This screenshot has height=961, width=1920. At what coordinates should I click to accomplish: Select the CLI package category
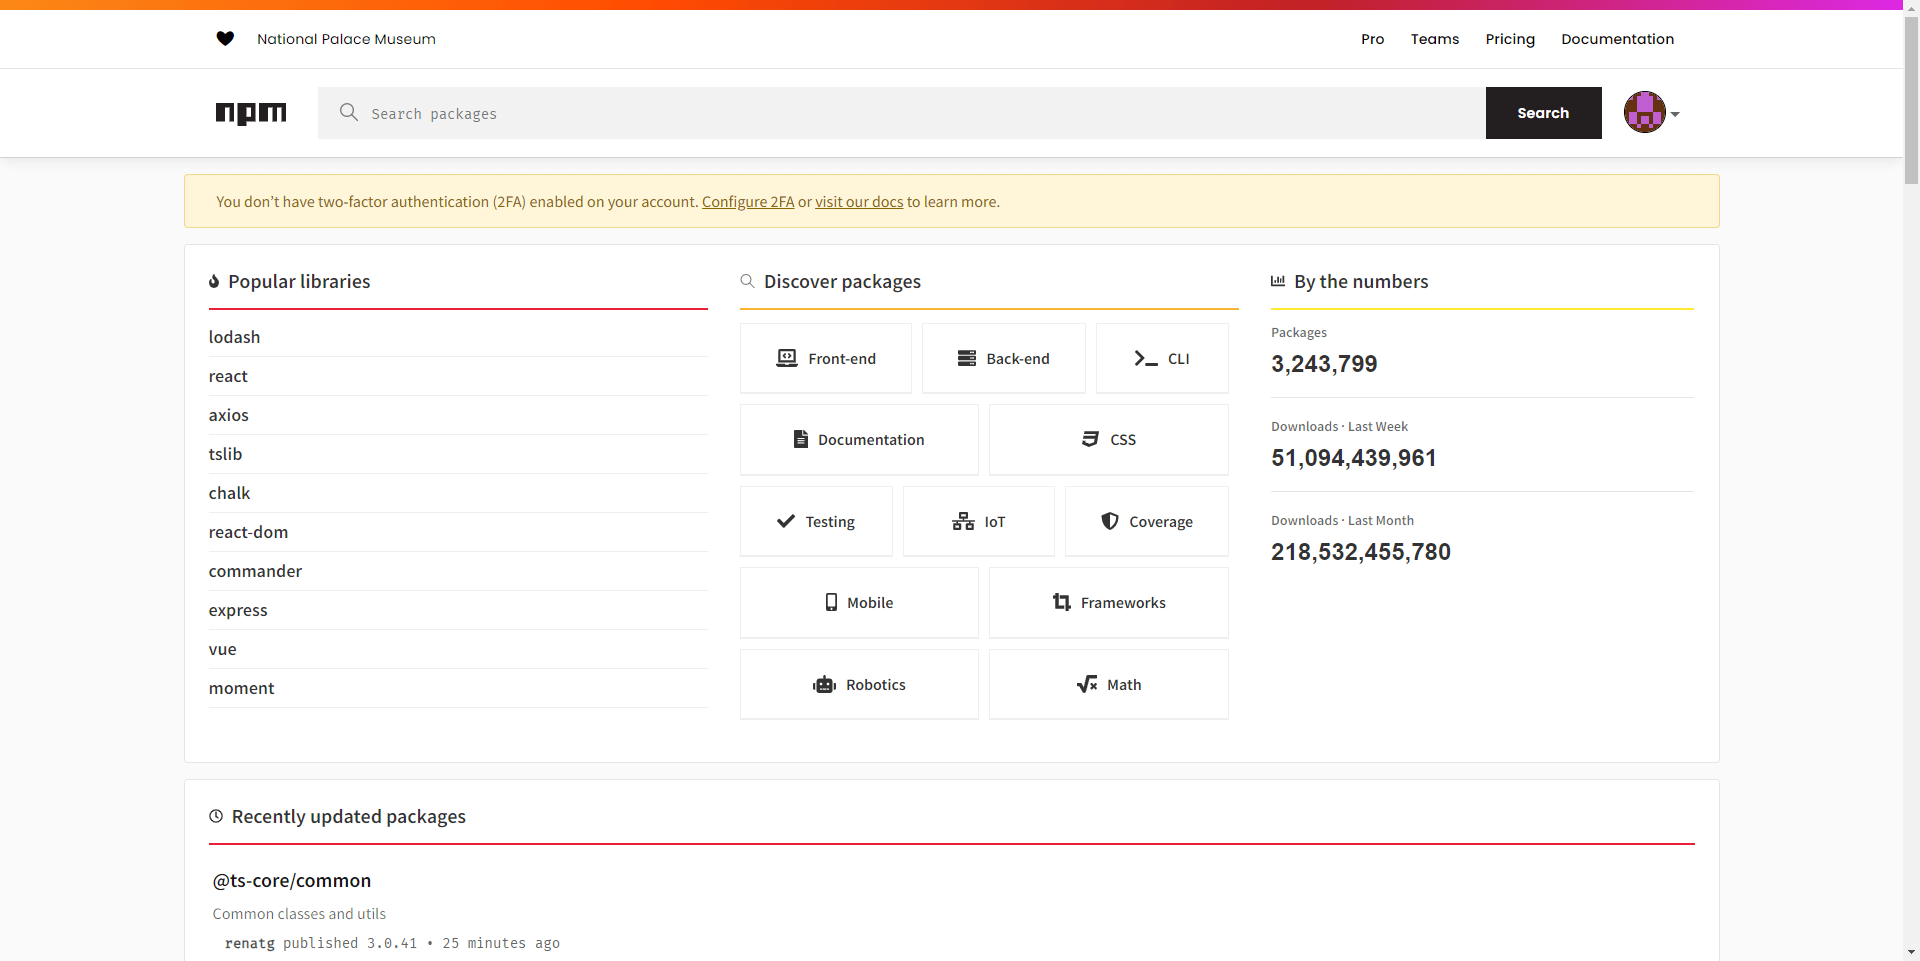click(x=1162, y=358)
